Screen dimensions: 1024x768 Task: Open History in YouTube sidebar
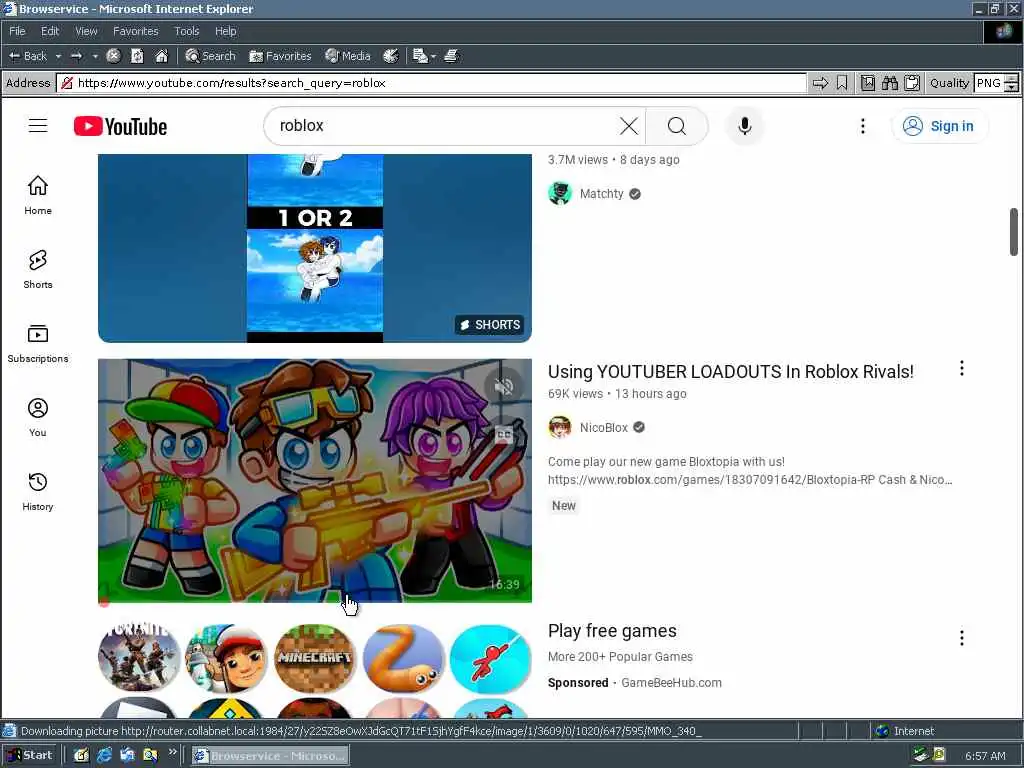38,491
